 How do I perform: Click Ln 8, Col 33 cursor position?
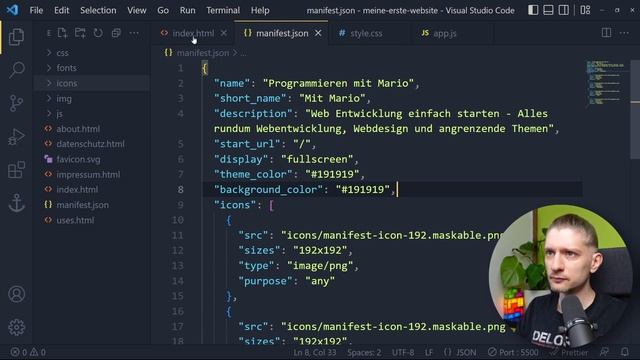click(x=315, y=352)
